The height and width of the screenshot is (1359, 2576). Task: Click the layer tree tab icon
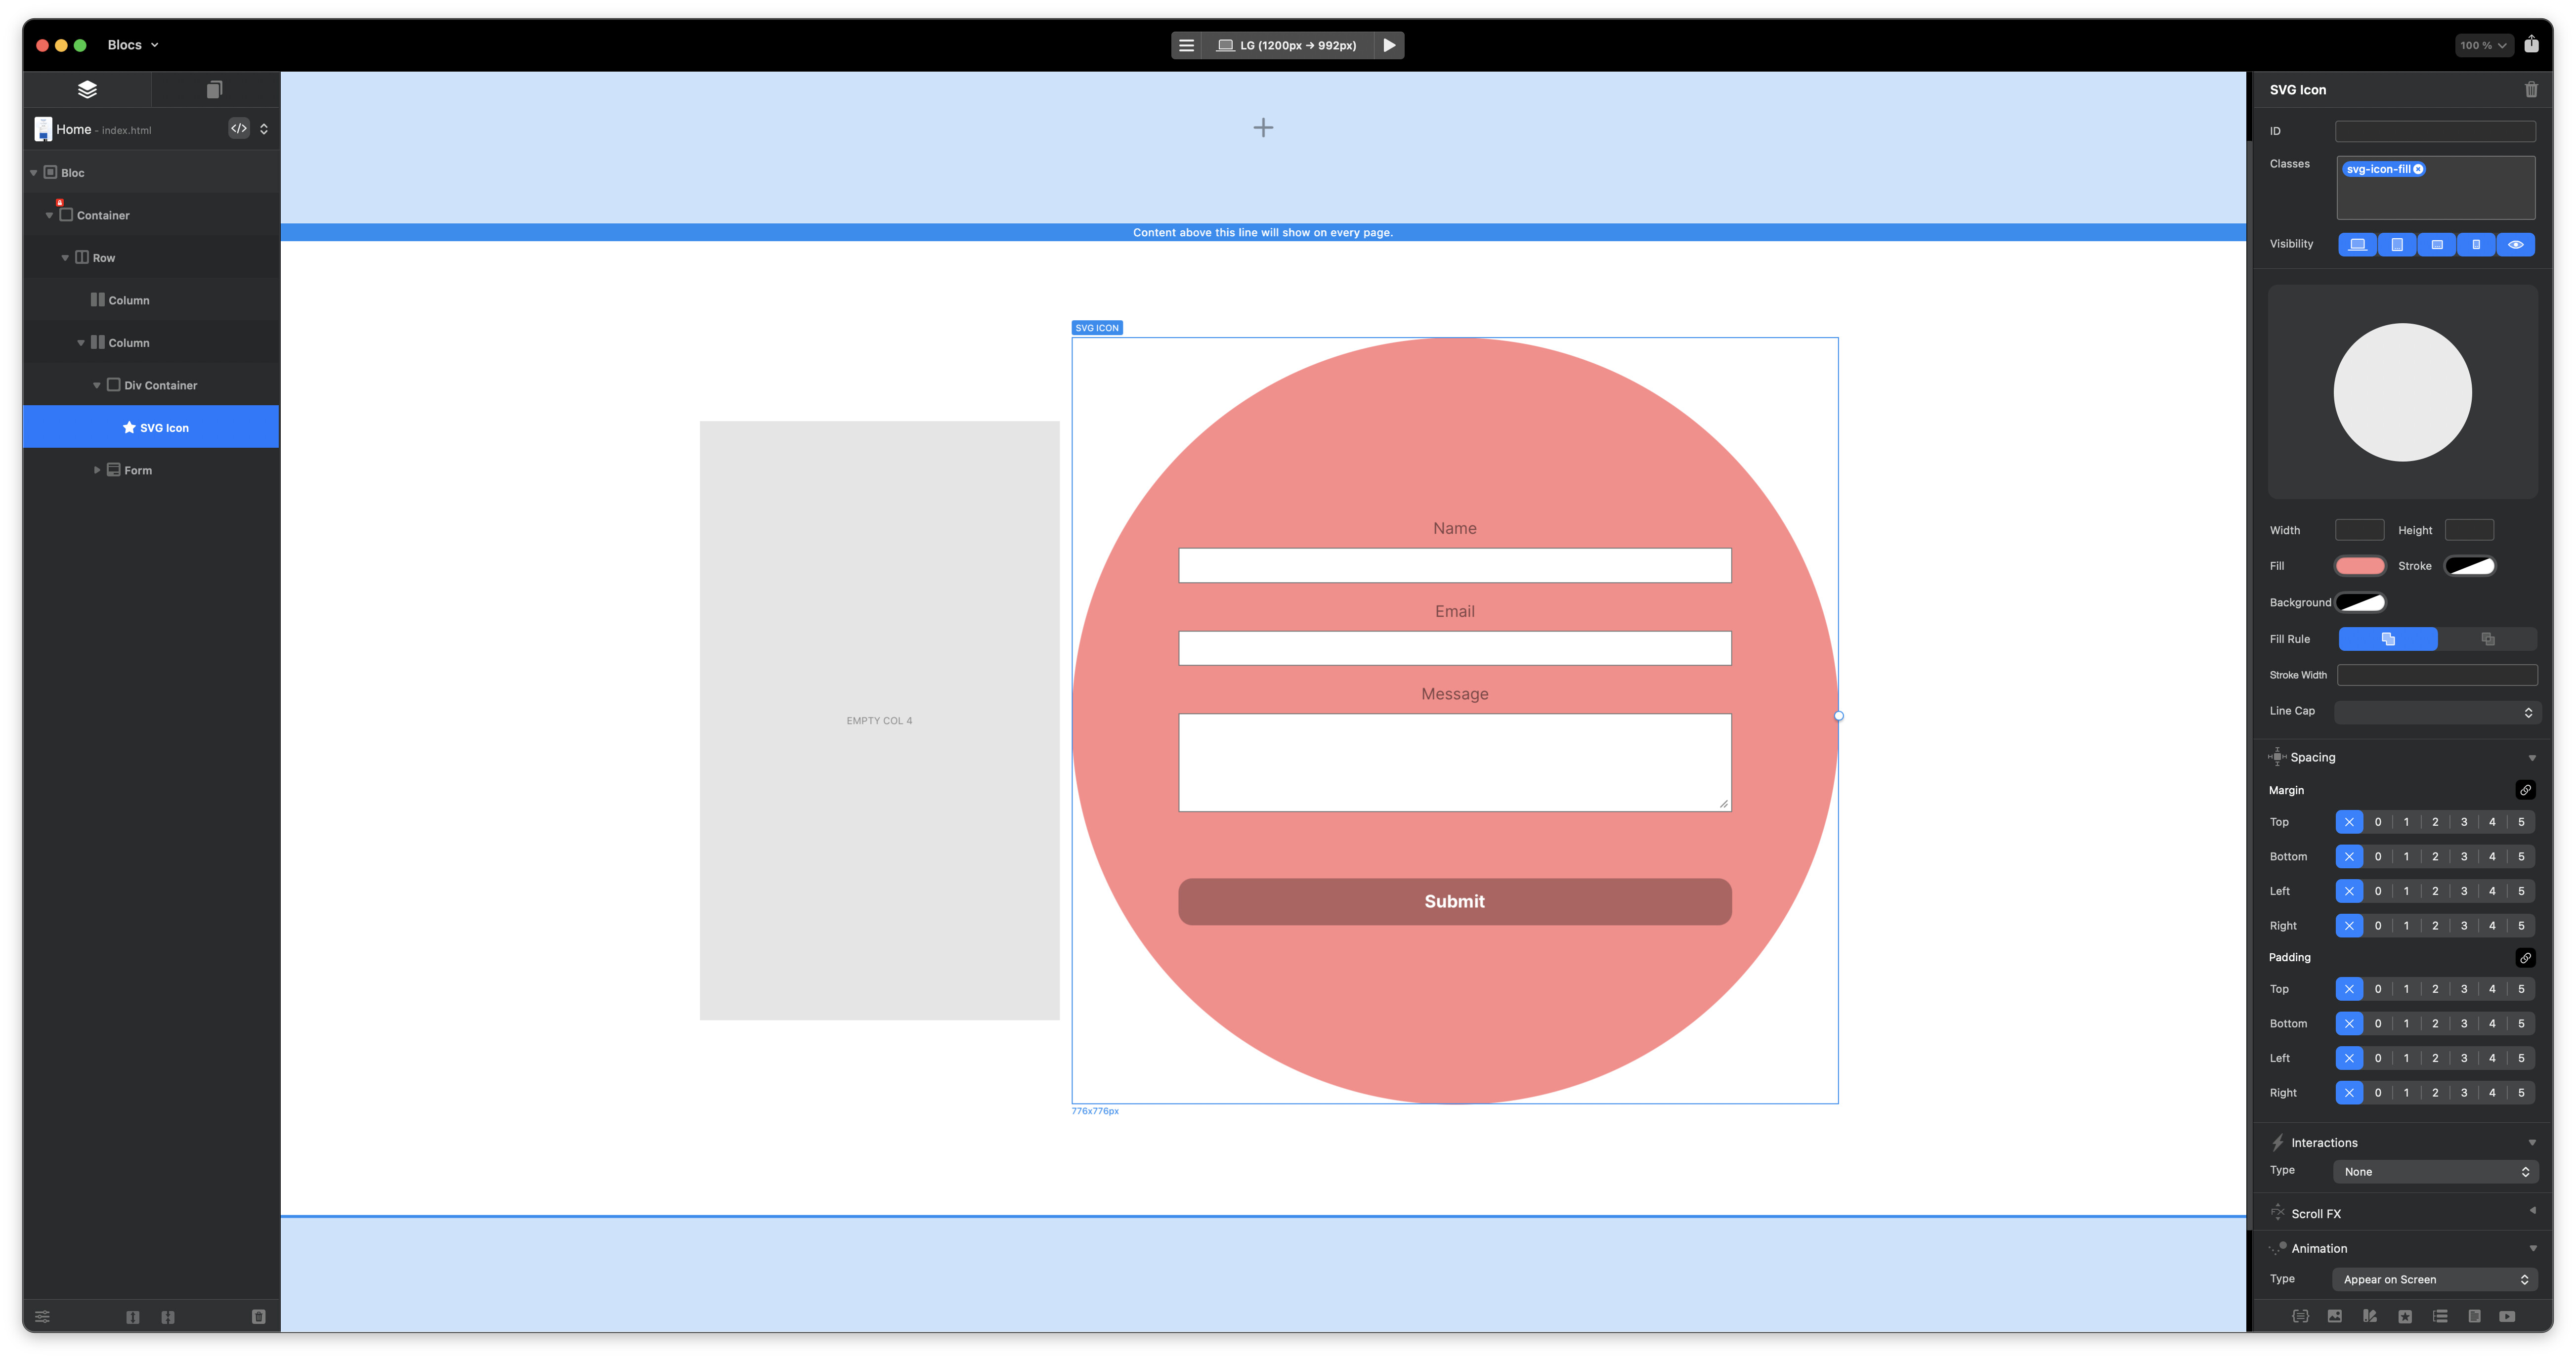pyautogui.click(x=87, y=90)
